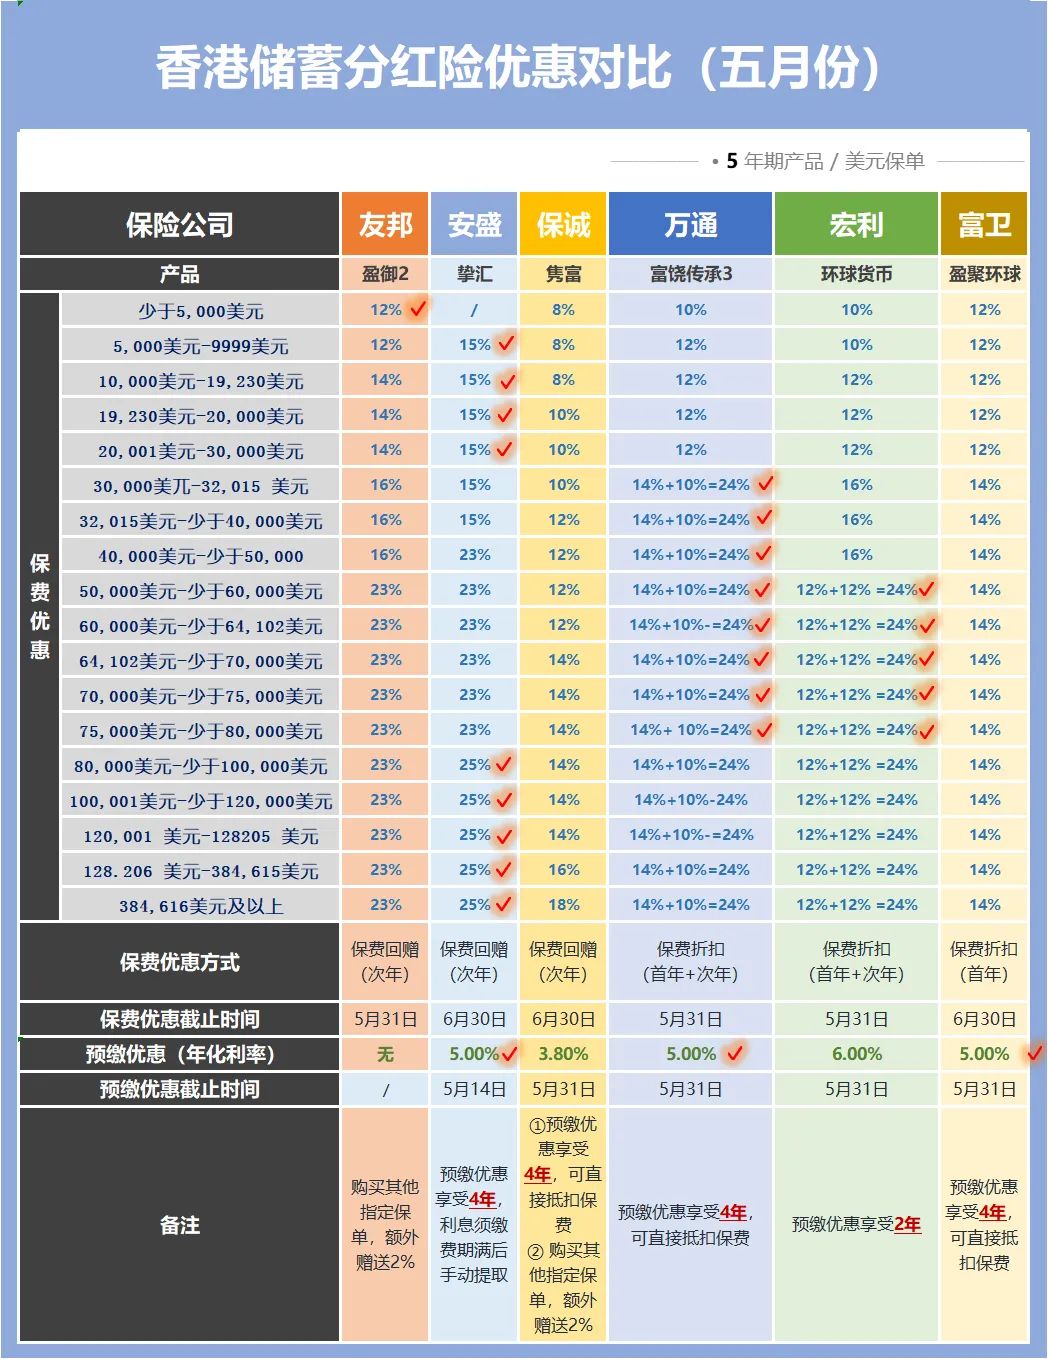Click checkmark on 万通 14%+10%=24% offer

pyautogui.click(x=764, y=485)
